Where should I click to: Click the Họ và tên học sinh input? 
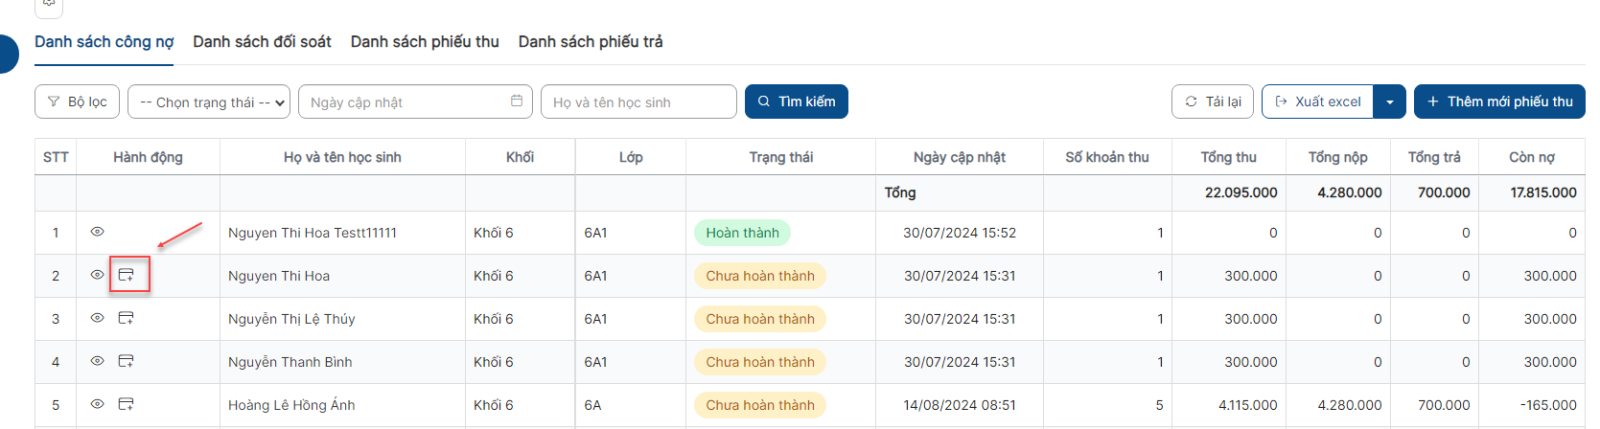click(638, 102)
